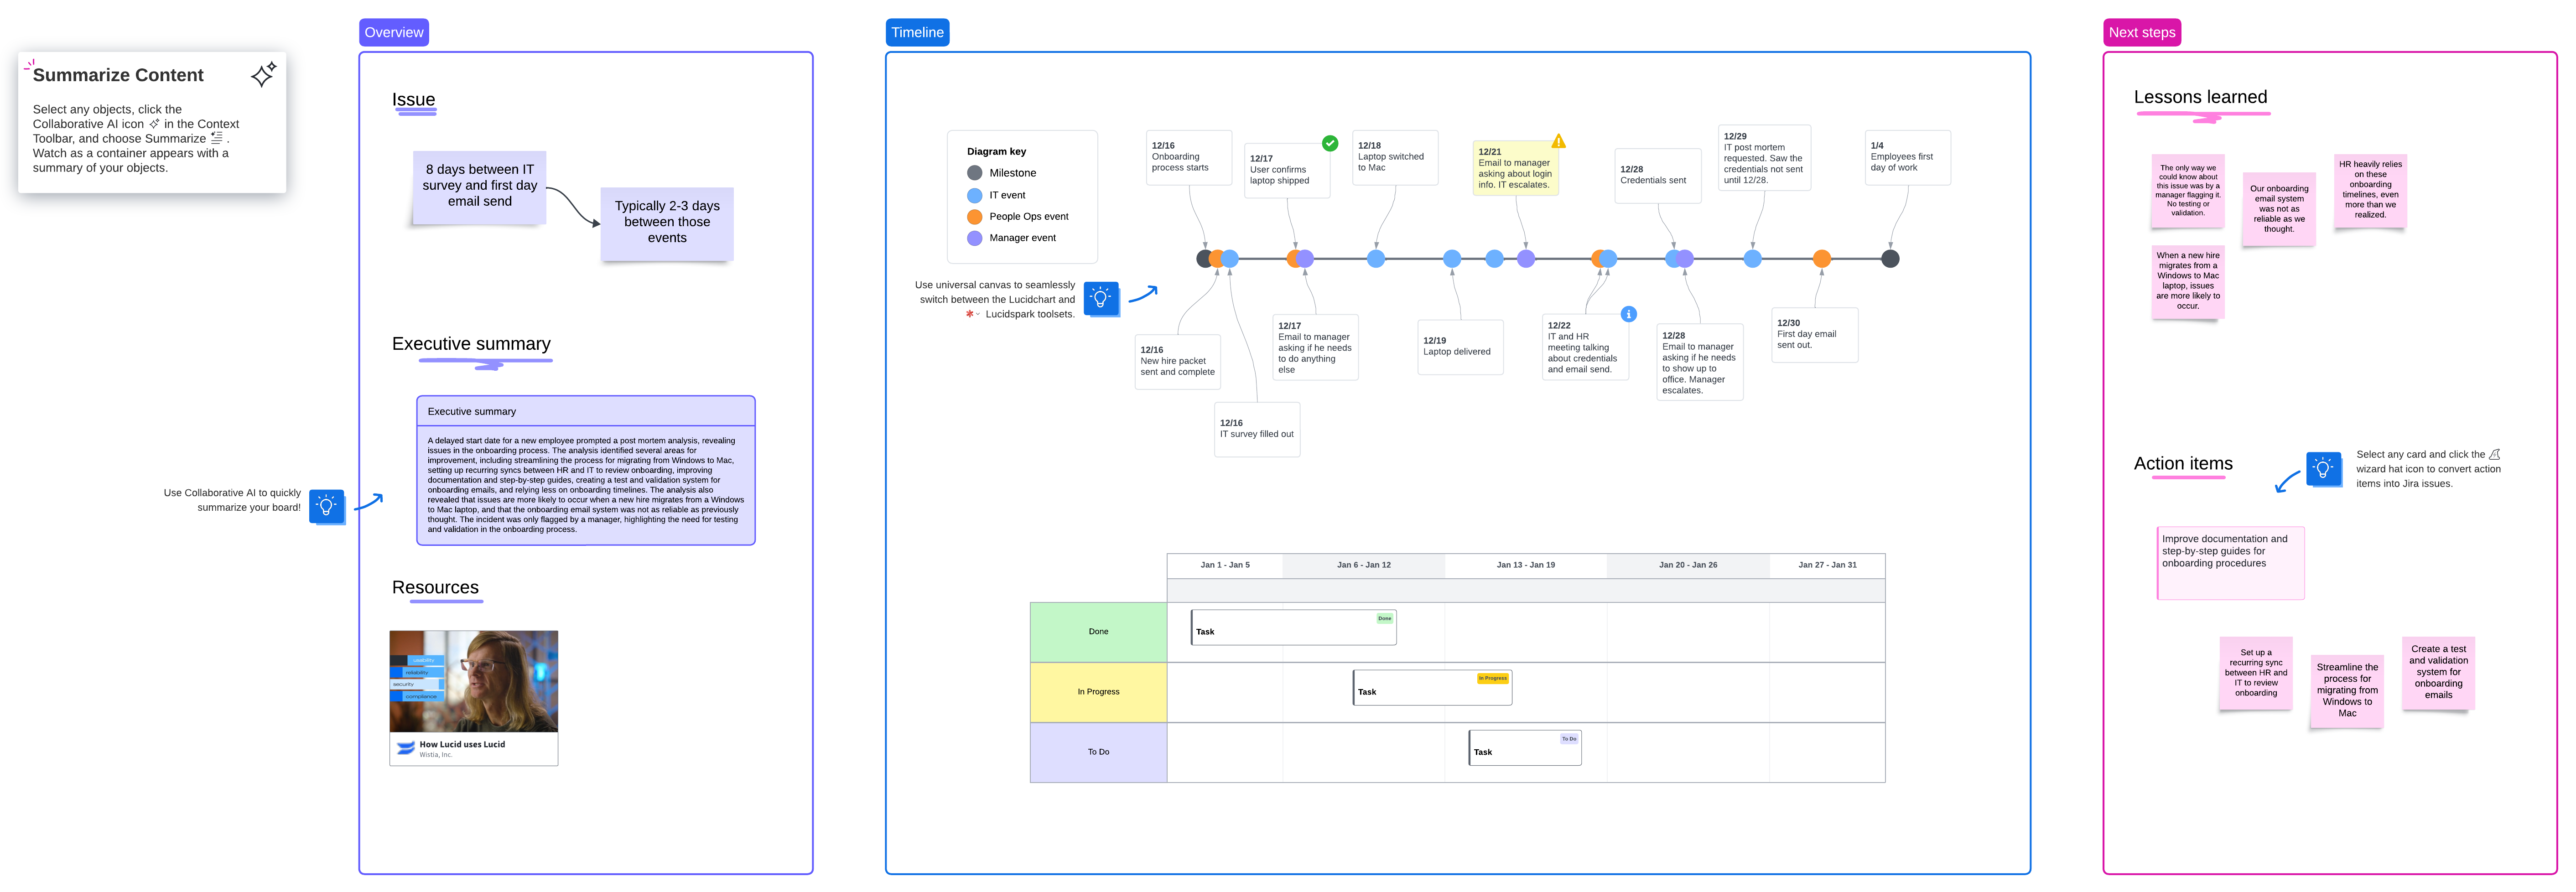Screen dimensions: 2576x892
Task: Click the purple Manager event legend circle
Action: click(x=974, y=238)
